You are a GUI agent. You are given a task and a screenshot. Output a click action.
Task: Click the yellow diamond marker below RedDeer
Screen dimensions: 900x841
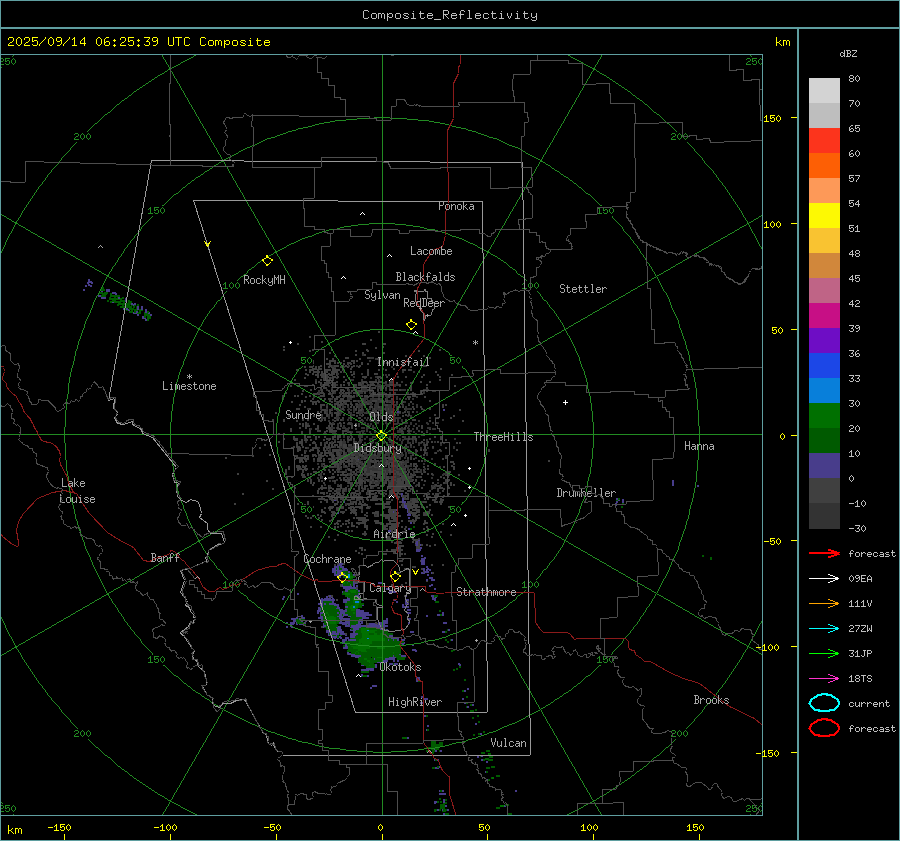tap(411, 325)
